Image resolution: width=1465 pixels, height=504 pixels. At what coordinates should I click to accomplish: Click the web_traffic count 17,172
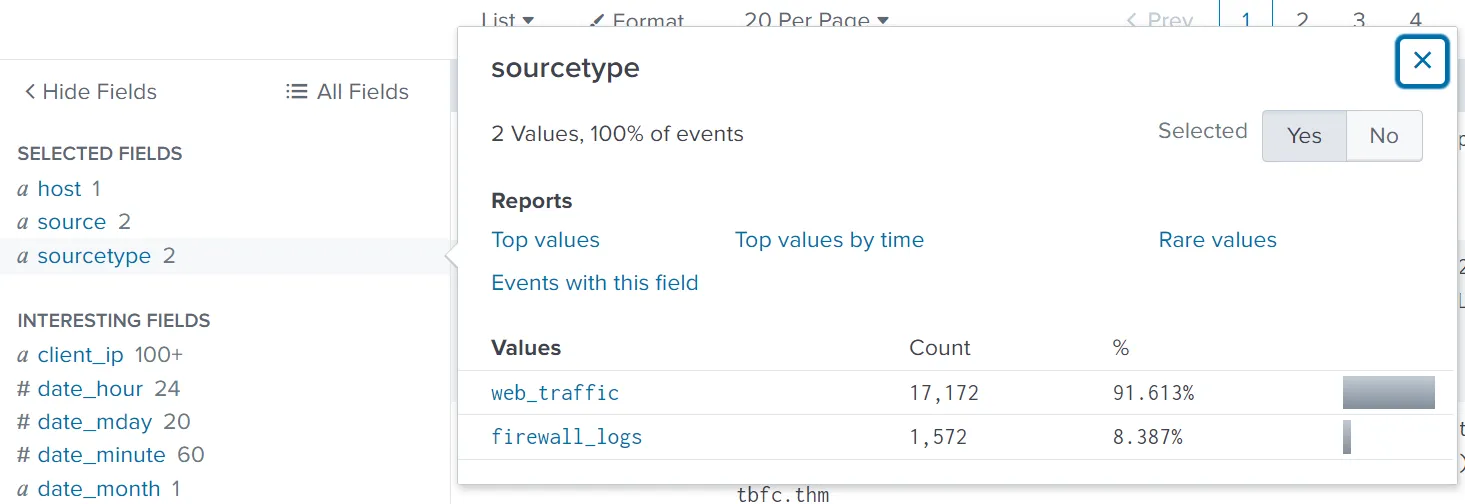click(943, 393)
